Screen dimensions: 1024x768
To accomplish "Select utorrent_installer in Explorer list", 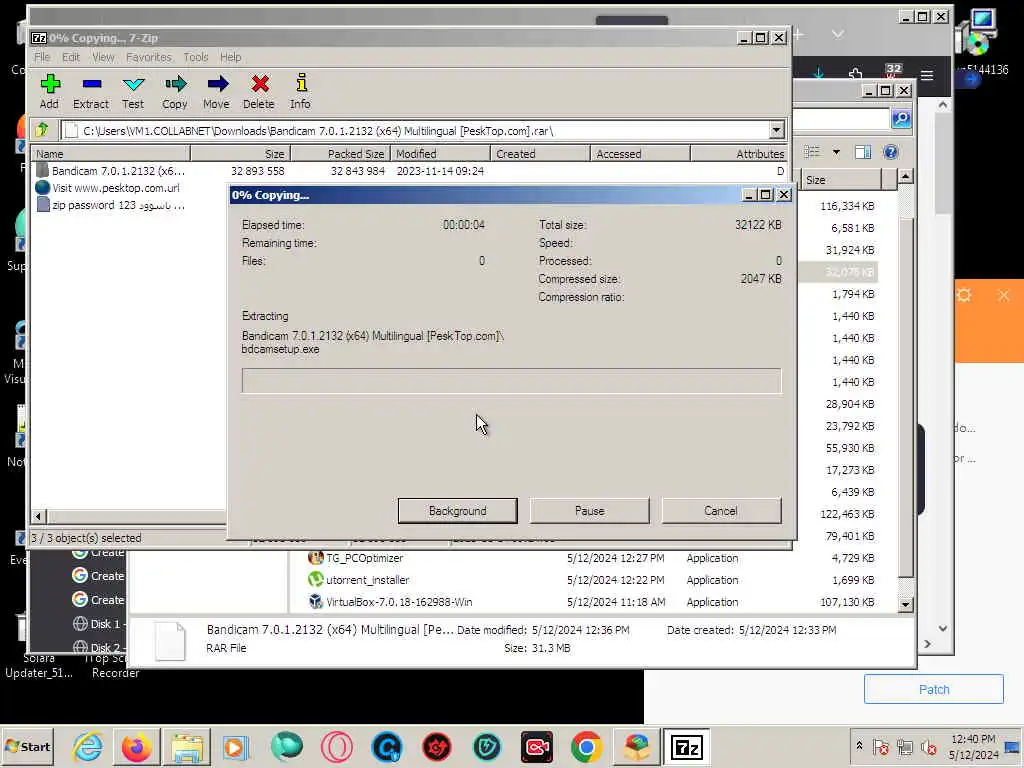I will pyautogui.click(x=359, y=580).
